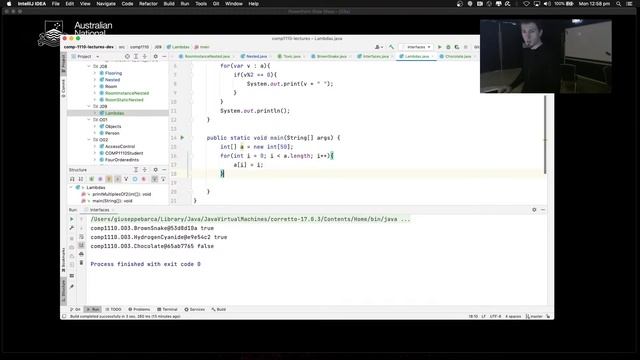This screenshot has height=360, width=640.
Task: Click the comp1110 breadcrumb
Action: pos(140,47)
